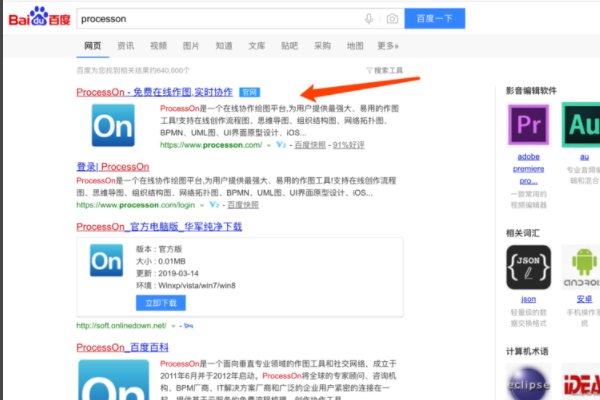
Task: Go to the 贴吧 tab
Action: coord(289,46)
